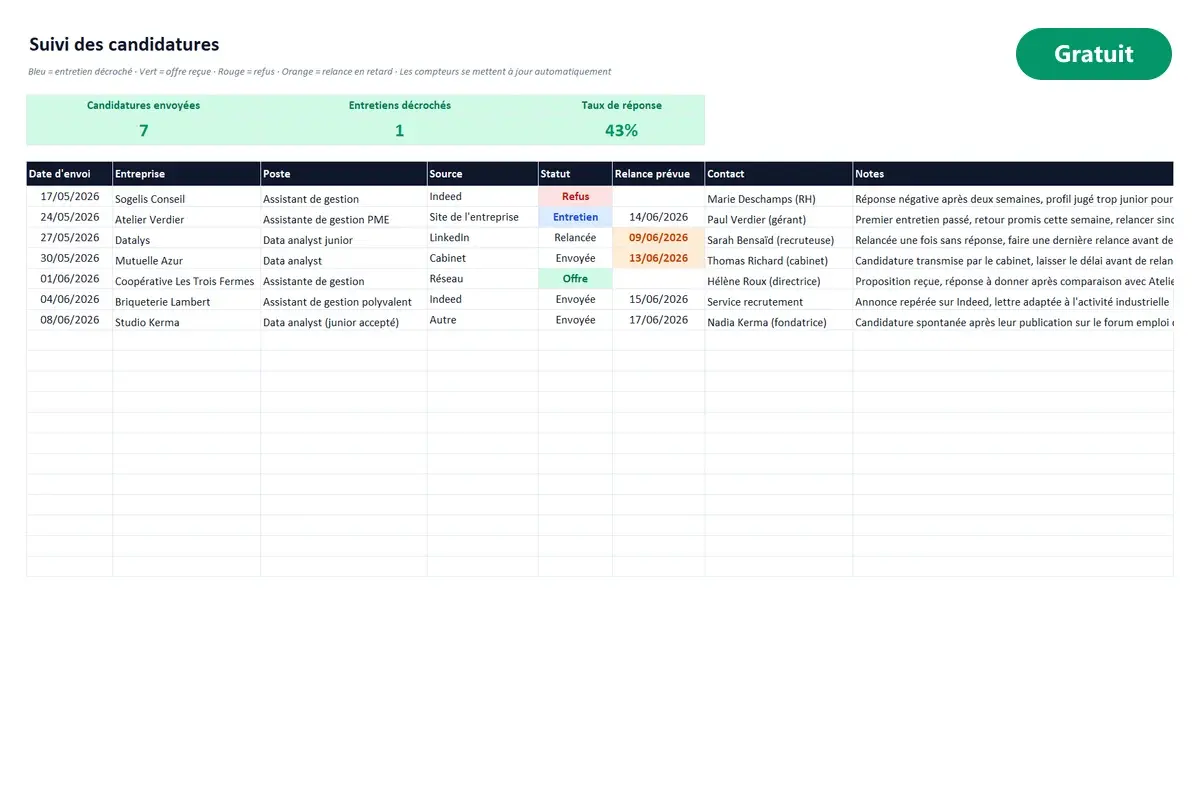Select the Thomas Richard (cabinet) contact cell
1200x800 pixels.
pos(779,259)
